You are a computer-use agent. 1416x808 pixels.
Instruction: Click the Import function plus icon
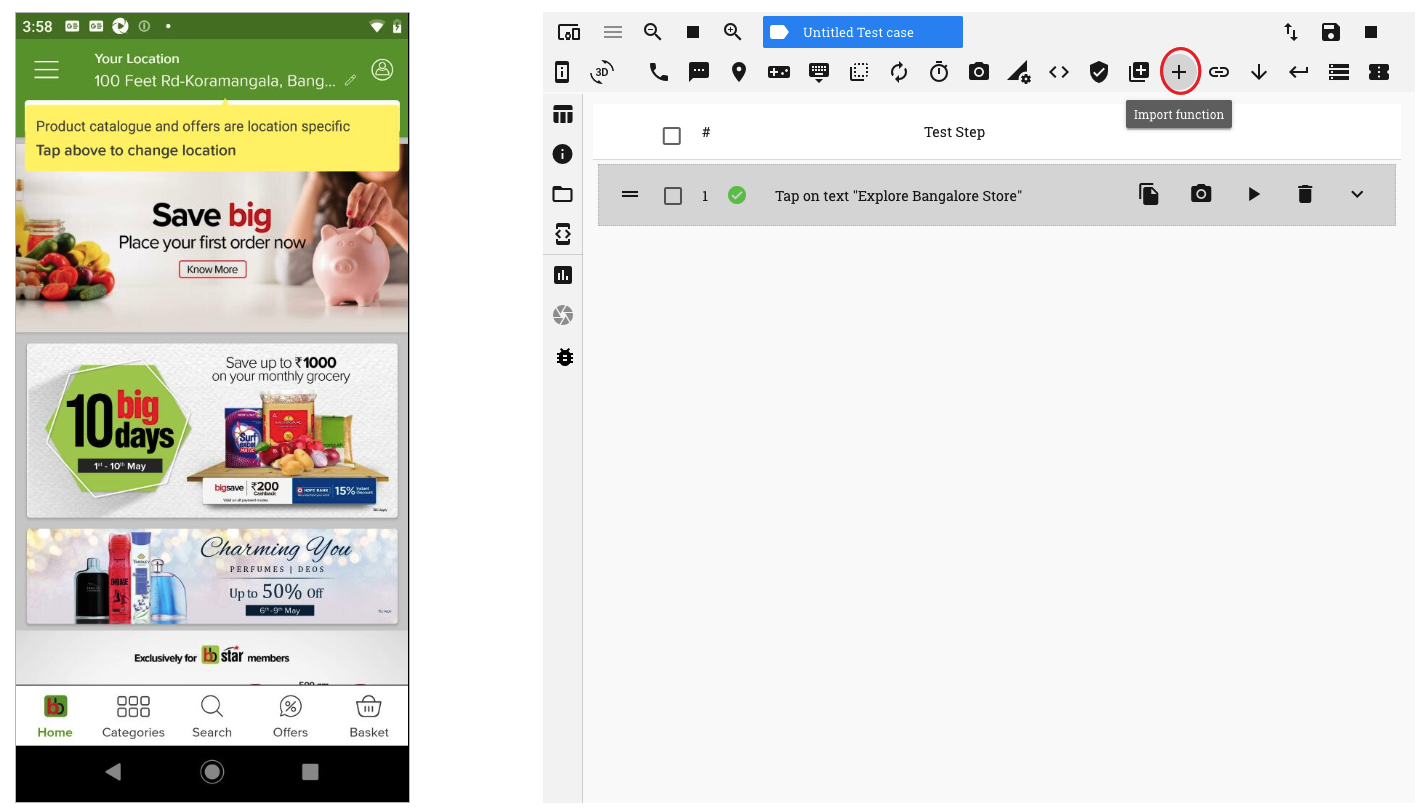(x=1179, y=72)
